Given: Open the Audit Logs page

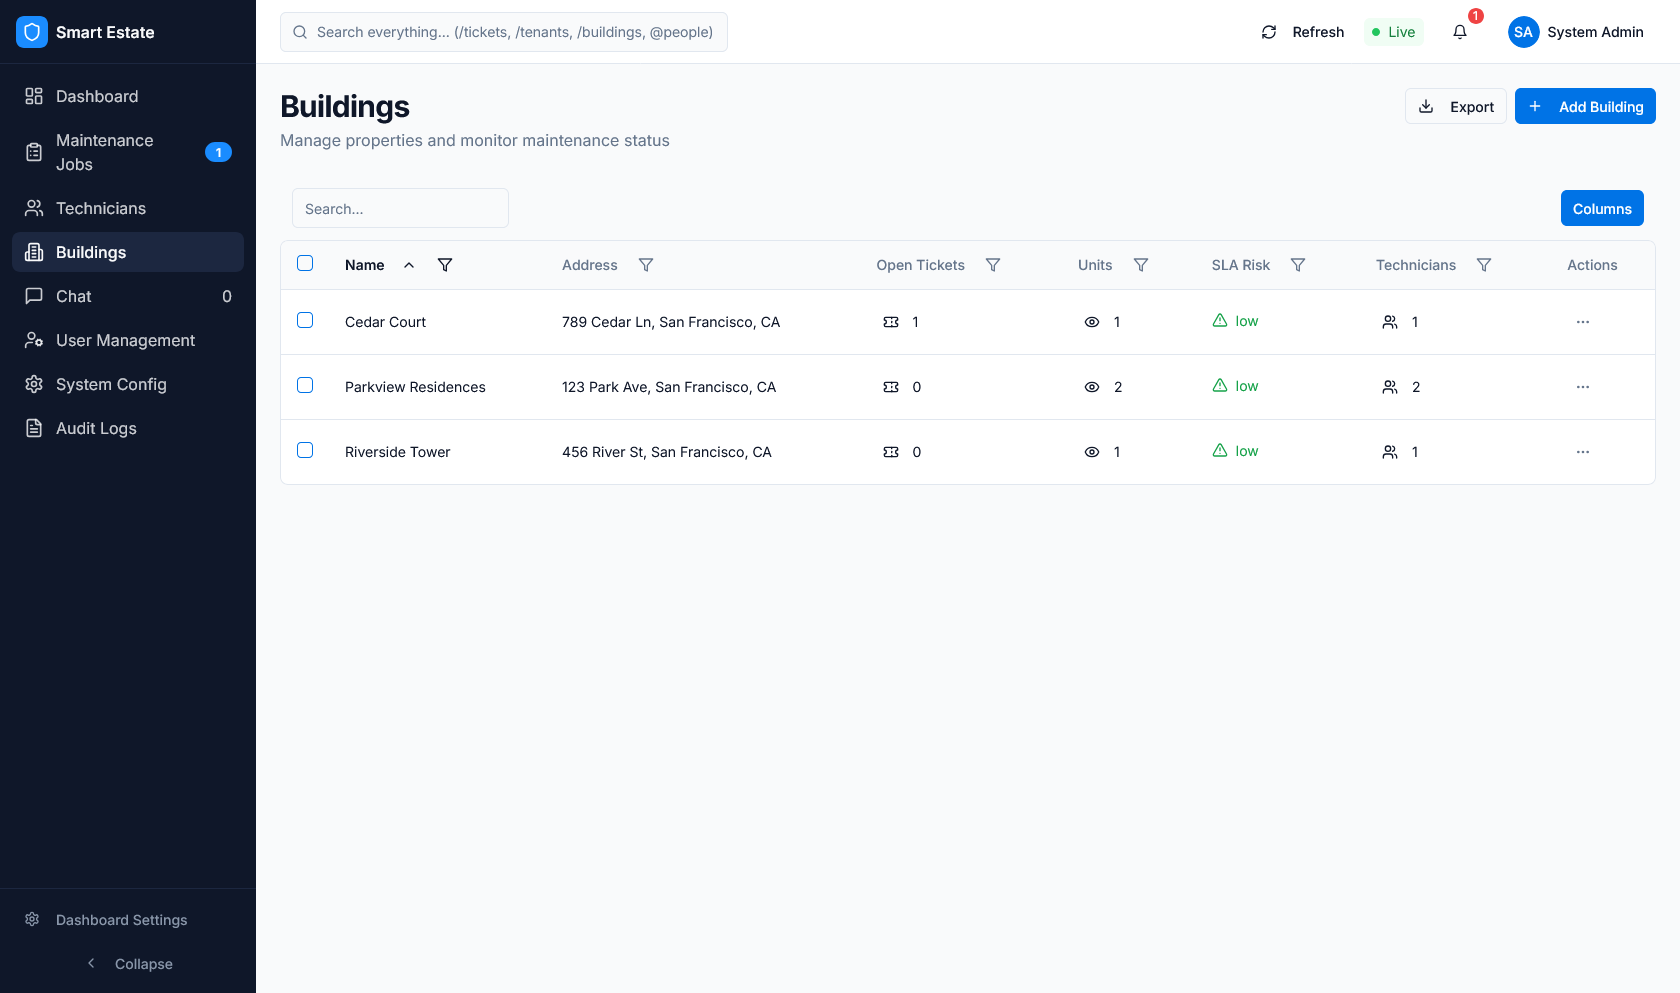Looking at the screenshot, I should (96, 428).
